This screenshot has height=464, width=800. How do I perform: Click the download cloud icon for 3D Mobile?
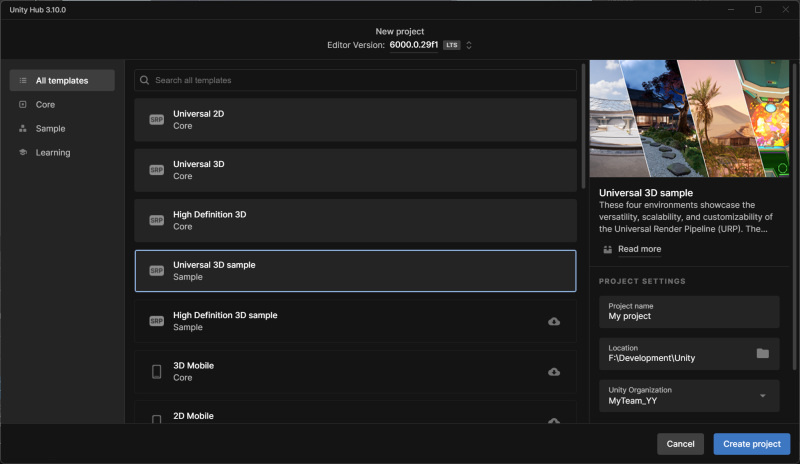[x=554, y=372]
